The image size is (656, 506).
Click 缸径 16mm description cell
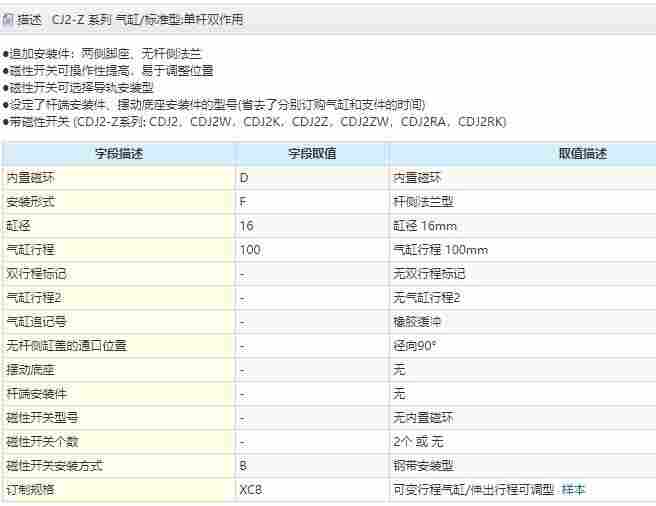(x=523, y=226)
